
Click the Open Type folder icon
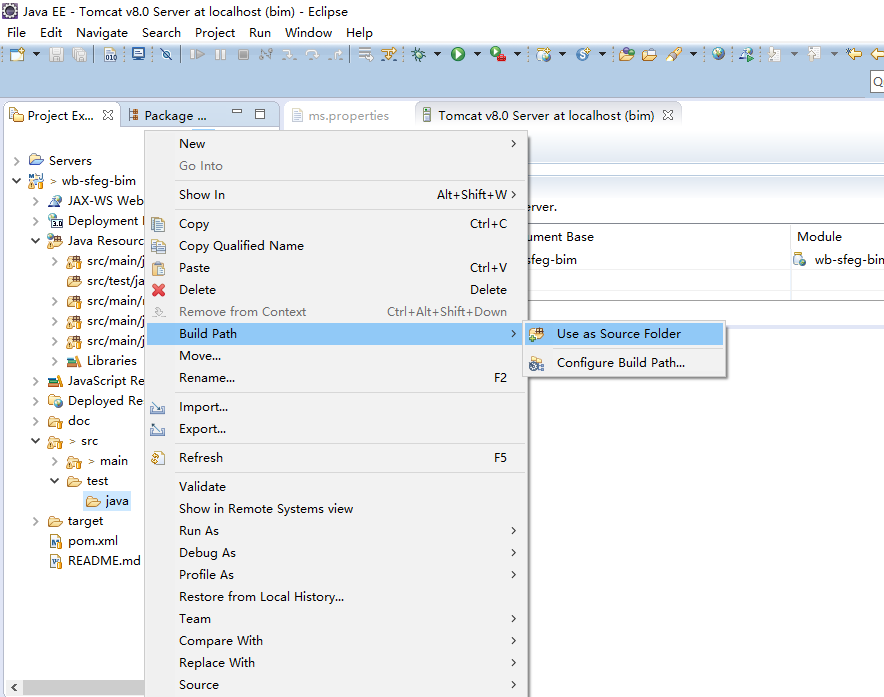[x=626, y=54]
